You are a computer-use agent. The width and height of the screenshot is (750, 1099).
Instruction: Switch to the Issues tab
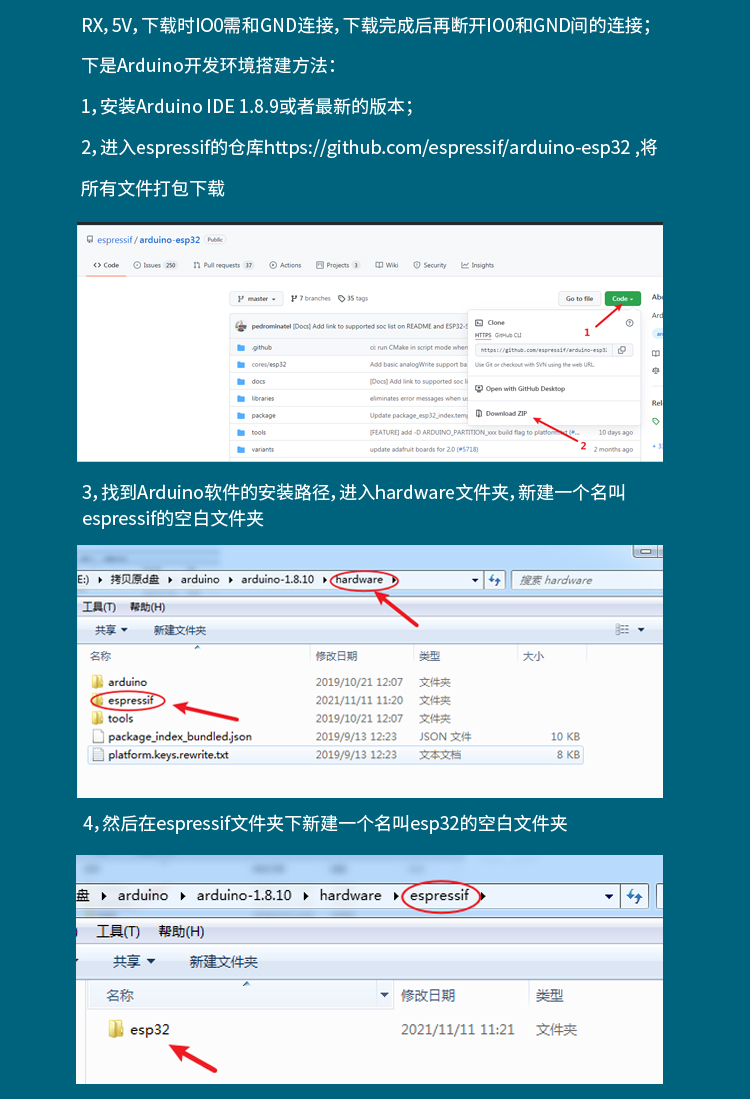pyautogui.click(x=158, y=265)
